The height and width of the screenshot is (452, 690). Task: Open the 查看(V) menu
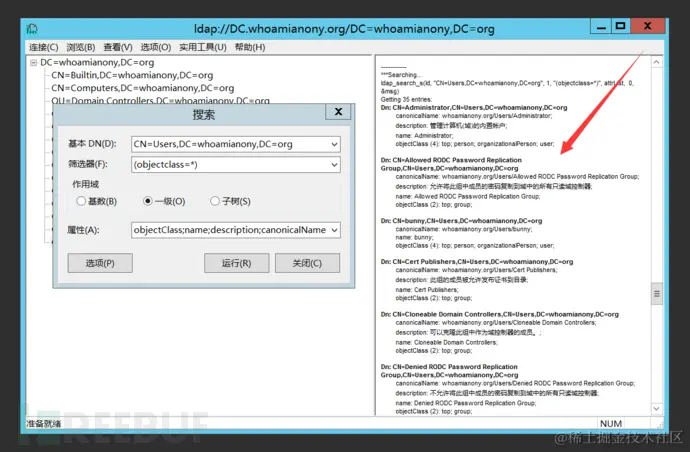(117, 47)
